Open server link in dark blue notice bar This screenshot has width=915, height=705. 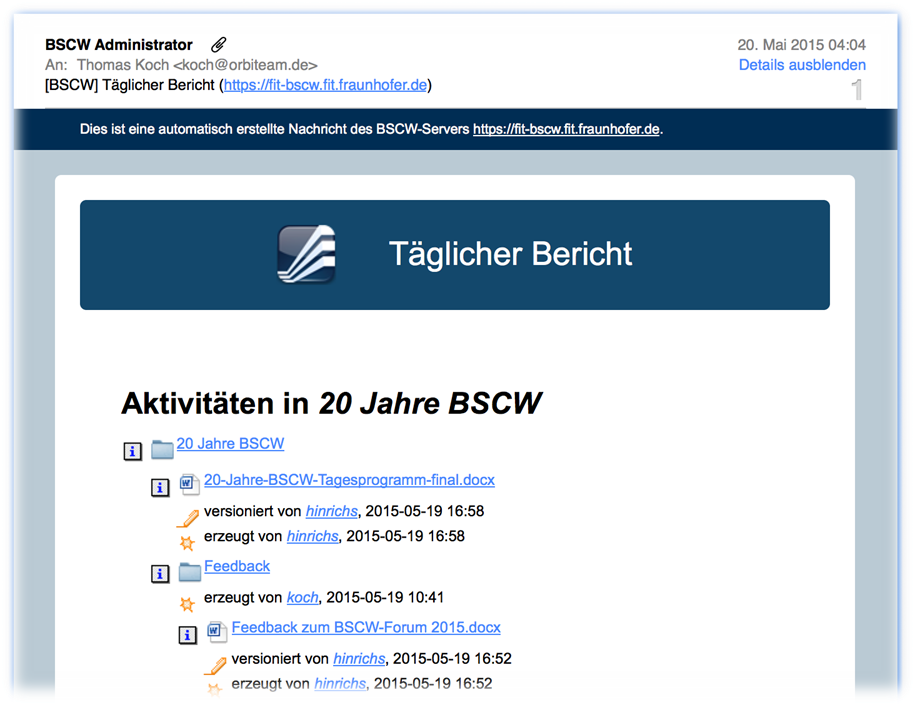coord(566,129)
